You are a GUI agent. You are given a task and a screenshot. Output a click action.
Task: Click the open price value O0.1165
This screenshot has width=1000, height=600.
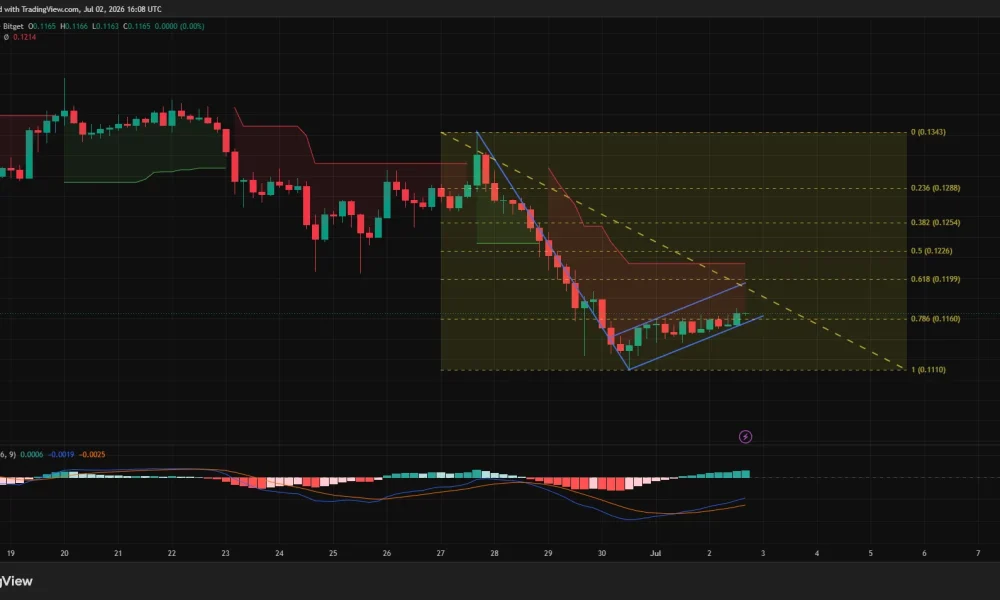[x=42, y=26]
